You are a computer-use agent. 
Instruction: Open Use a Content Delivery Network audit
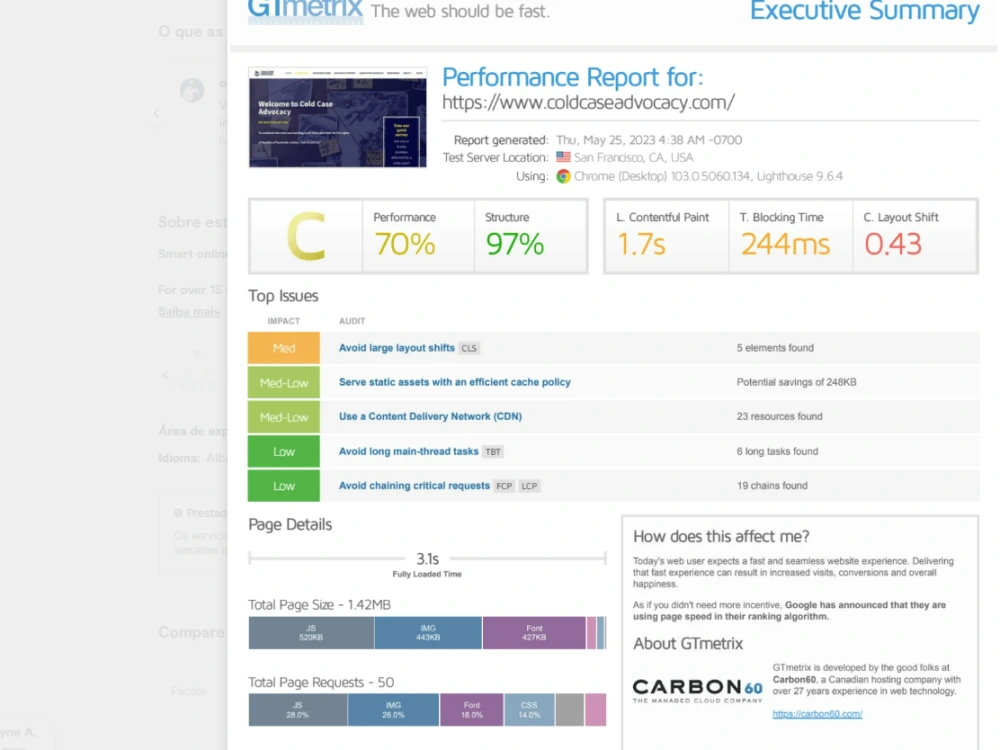(430, 416)
